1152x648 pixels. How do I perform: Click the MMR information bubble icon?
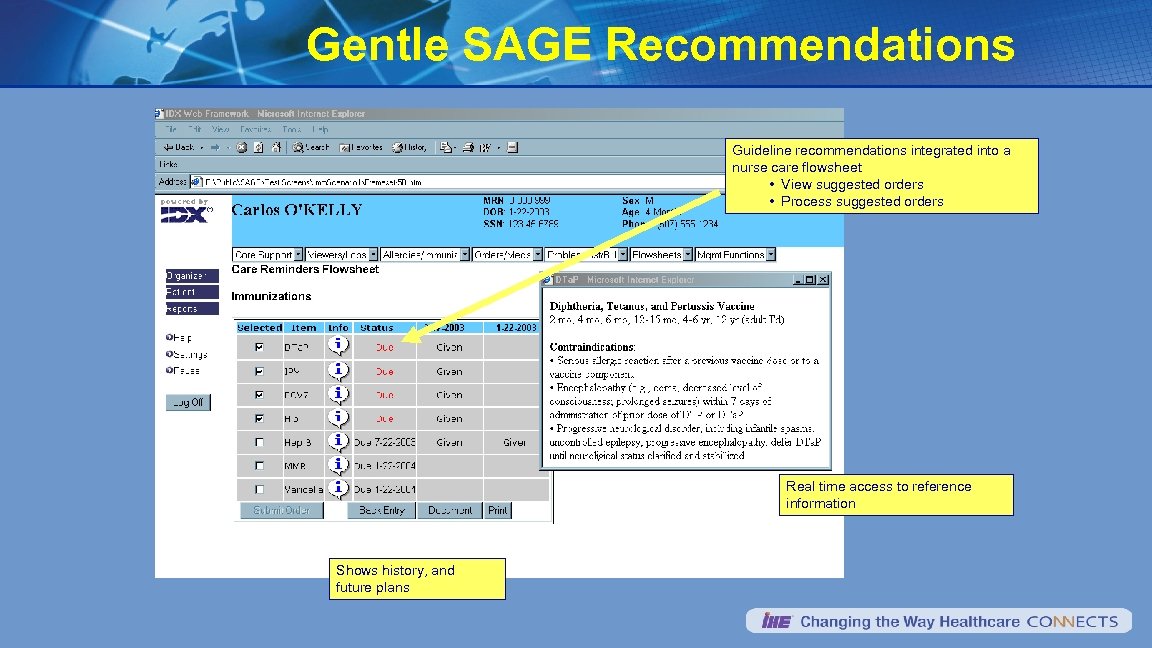click(x=339, y=465)
